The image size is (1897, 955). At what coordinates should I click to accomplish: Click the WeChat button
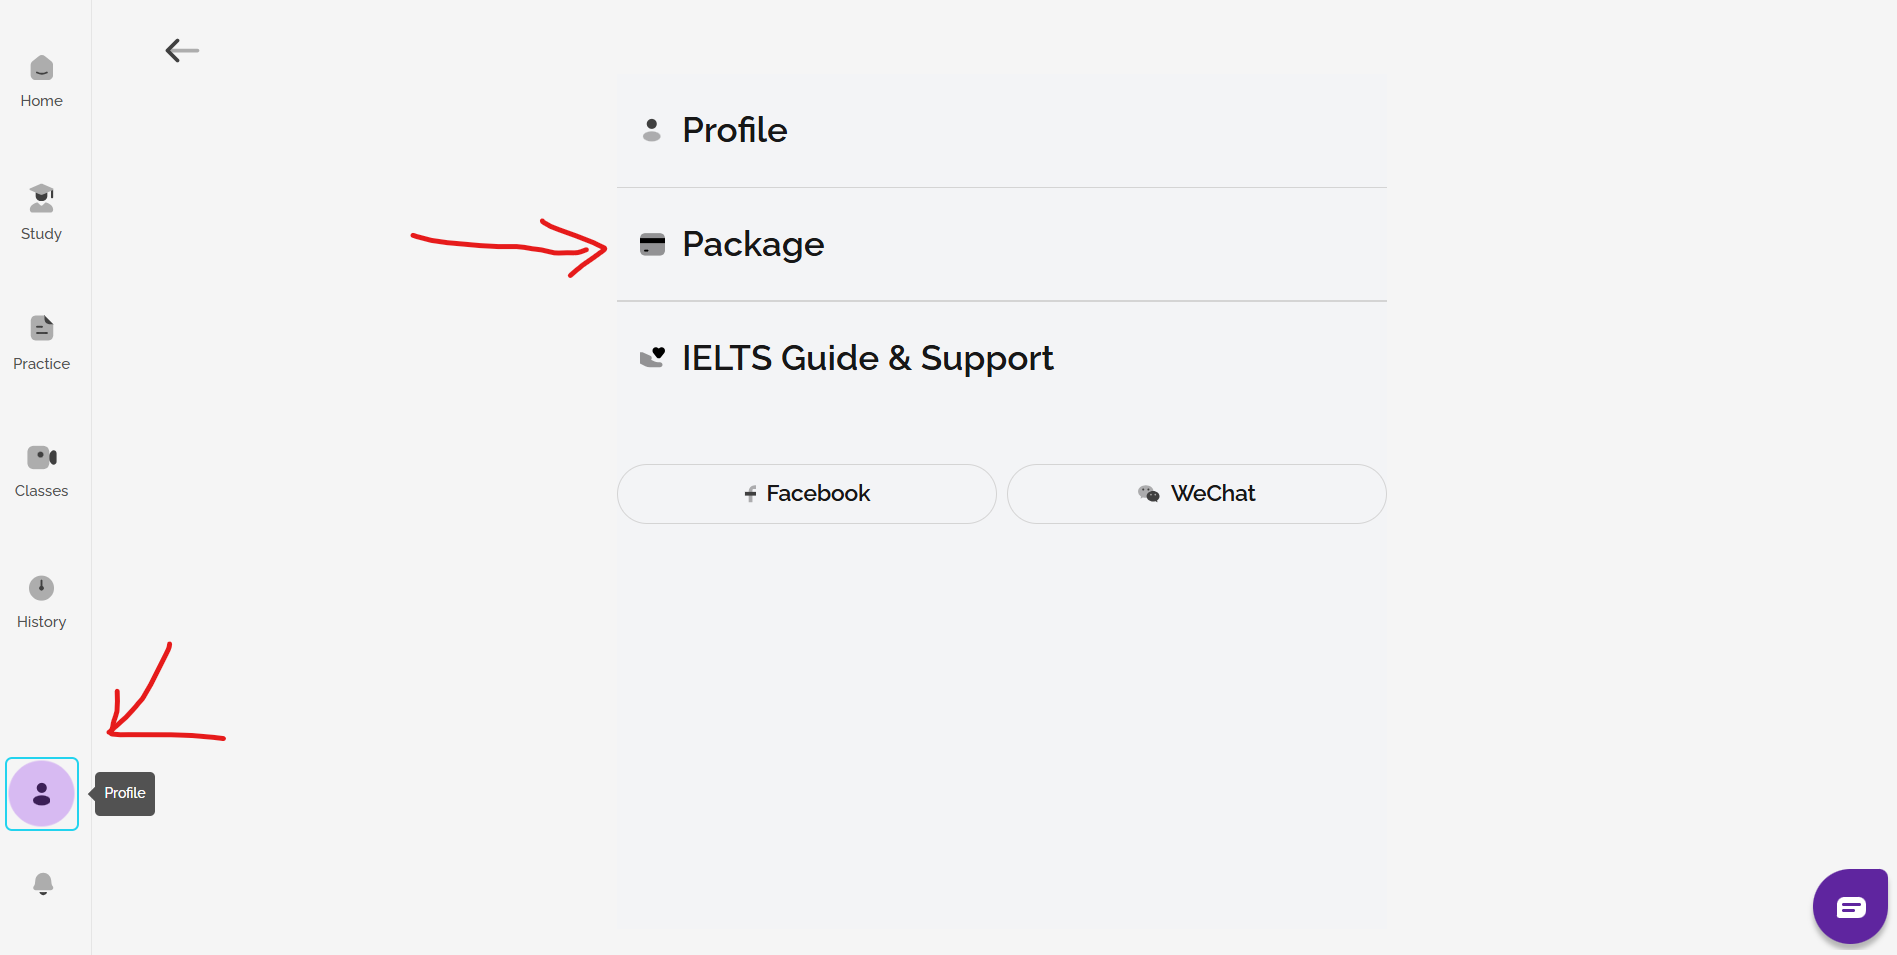(x=1196, y=494)
